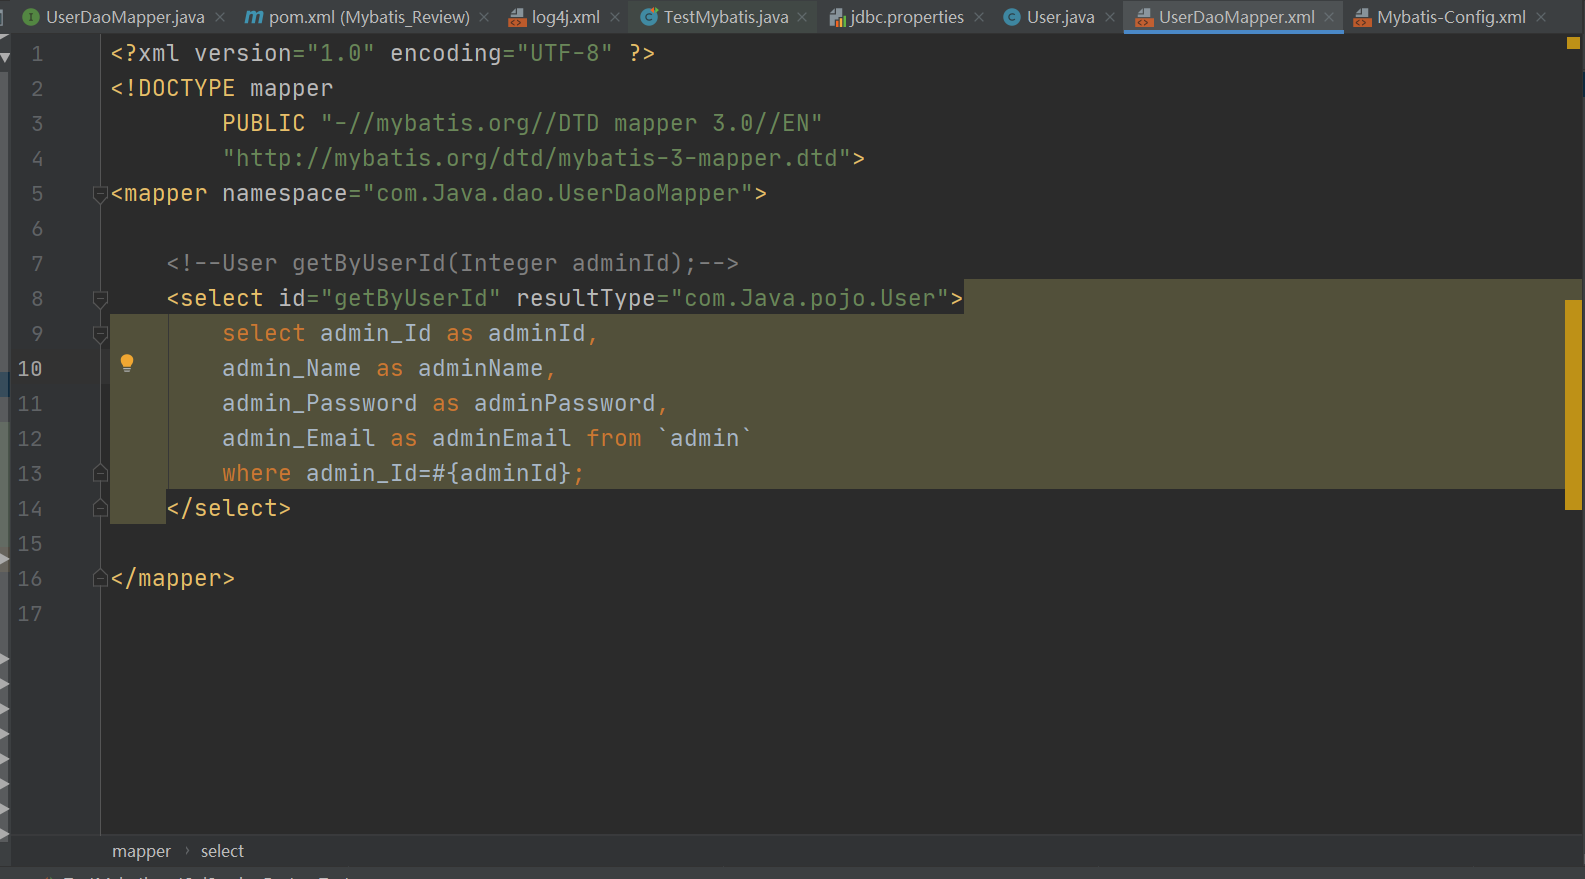Click the text 'getByUserId' in the select id
The width and height of the screenshot is (1585, 879).
coord(410,299)
